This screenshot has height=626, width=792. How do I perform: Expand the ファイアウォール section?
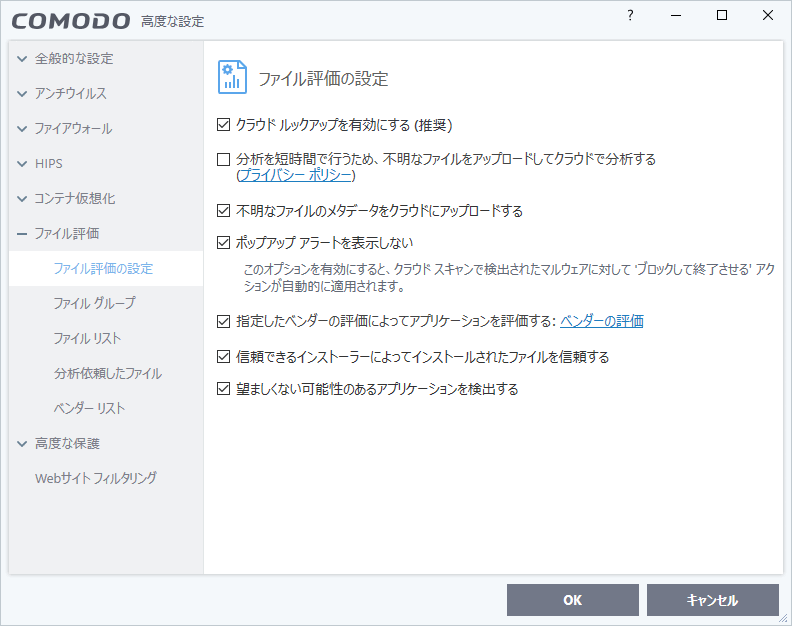click(22, 128)
